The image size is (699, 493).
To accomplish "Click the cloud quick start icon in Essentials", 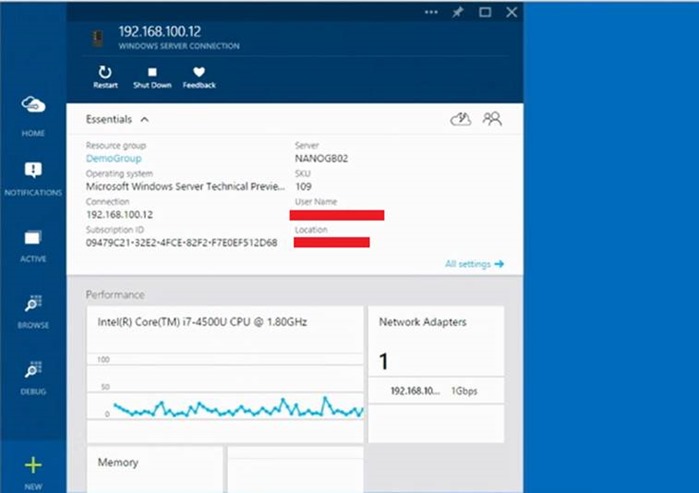I will [461, 119].
